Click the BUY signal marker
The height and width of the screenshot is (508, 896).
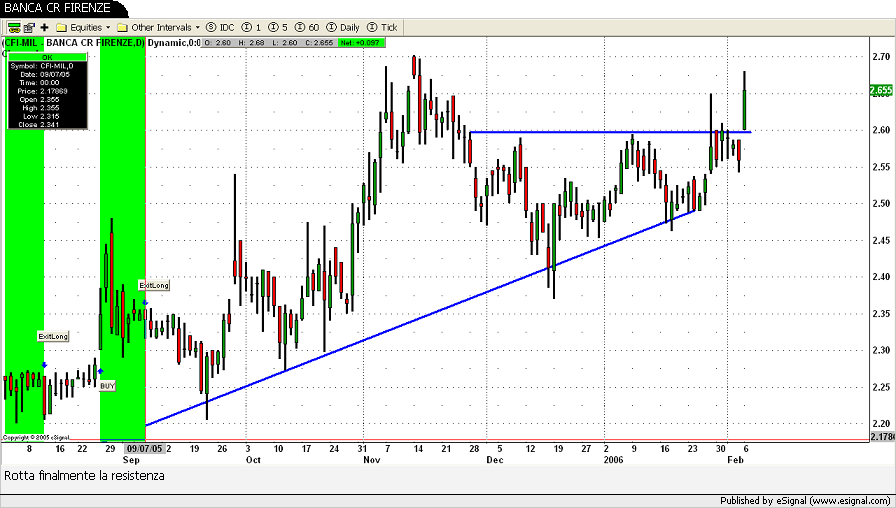pos(107,385)
